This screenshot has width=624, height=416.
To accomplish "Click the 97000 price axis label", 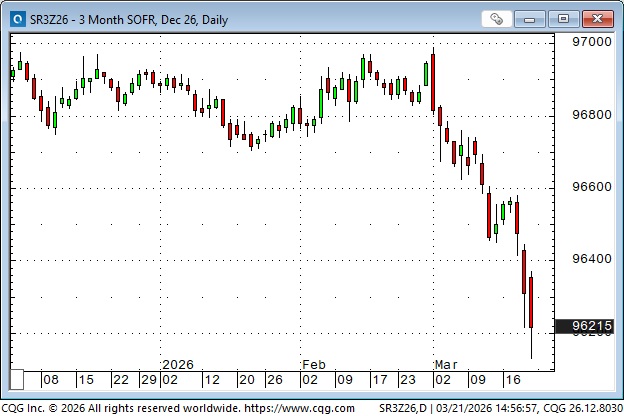I will click(590, 42).
